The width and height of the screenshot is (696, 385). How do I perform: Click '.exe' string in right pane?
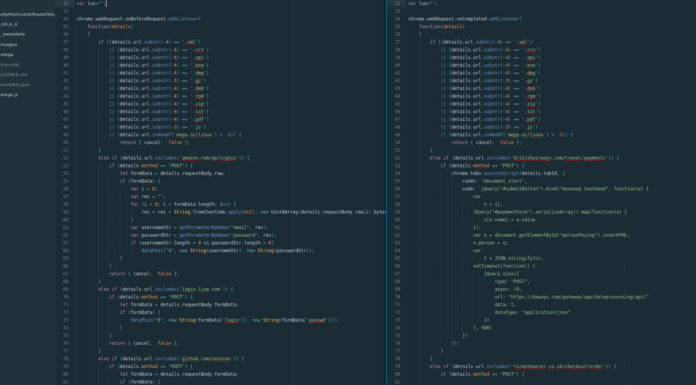(531, 65)
